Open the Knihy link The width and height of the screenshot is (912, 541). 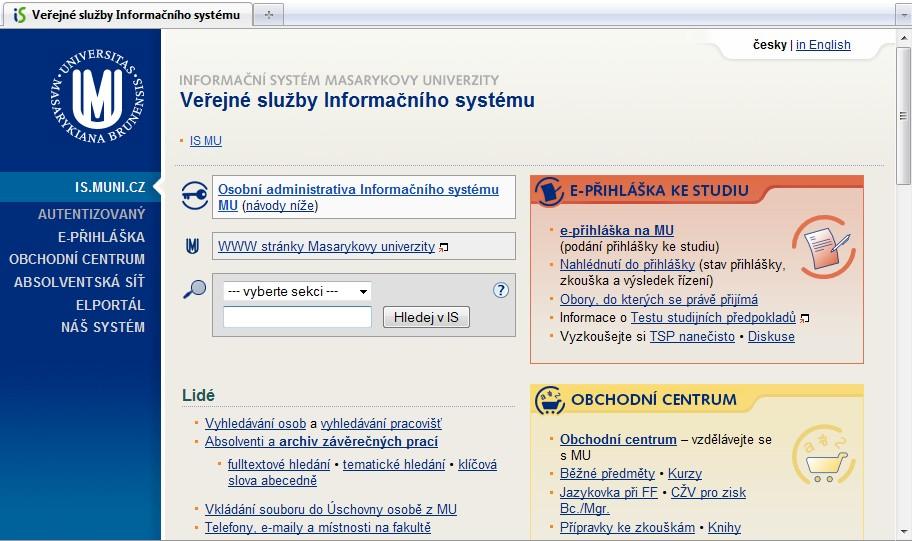pos(724,527)
